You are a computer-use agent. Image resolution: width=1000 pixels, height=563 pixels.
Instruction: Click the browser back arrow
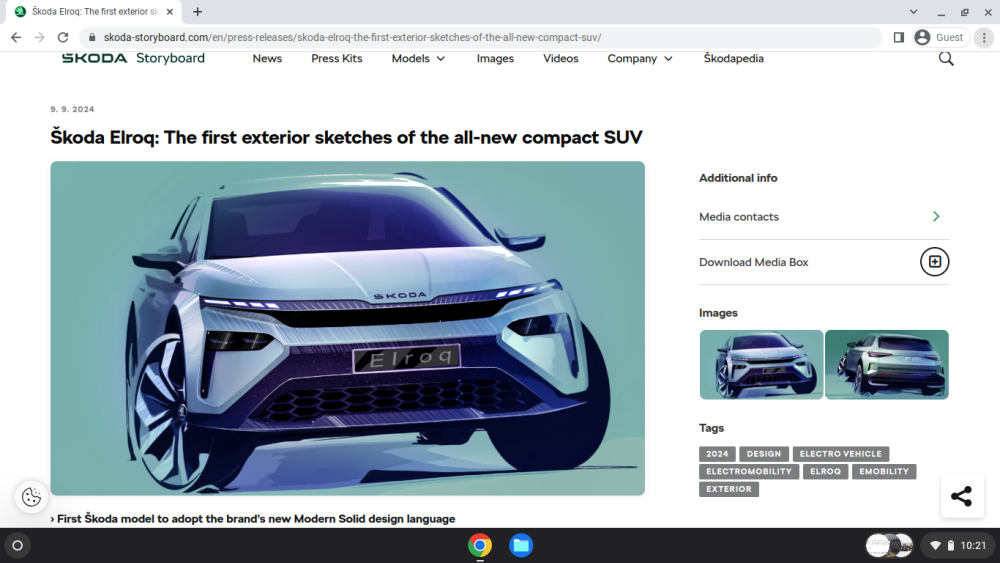coord(16,38)
